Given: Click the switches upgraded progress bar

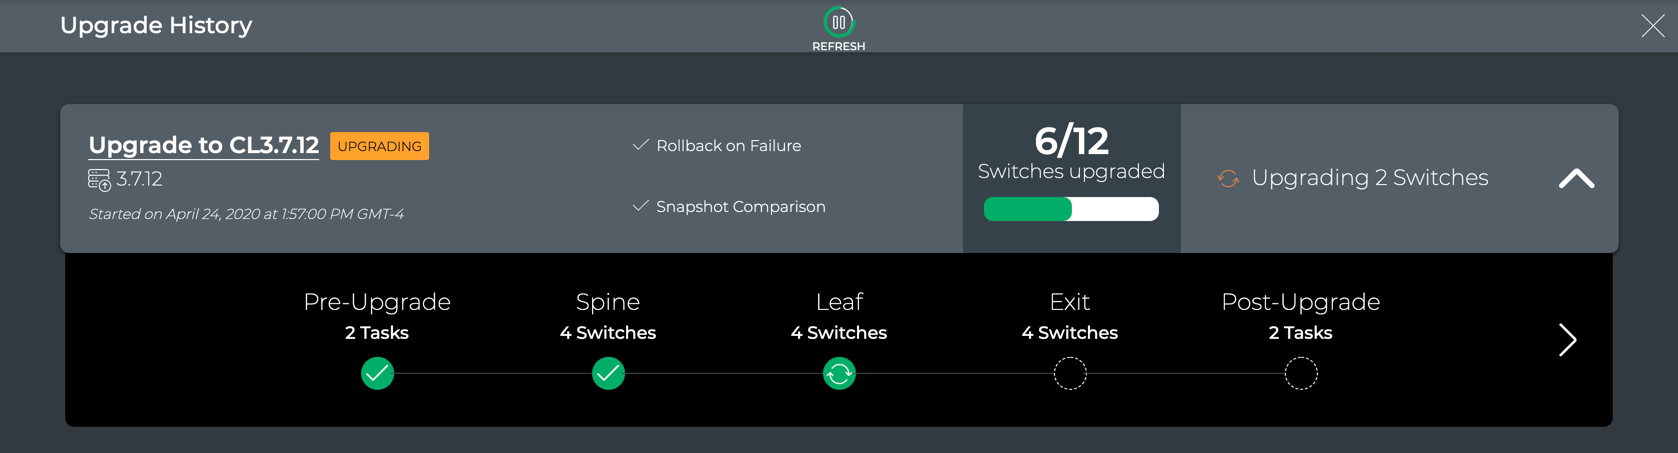Looking at the screenshot, I should (1071, 209).
